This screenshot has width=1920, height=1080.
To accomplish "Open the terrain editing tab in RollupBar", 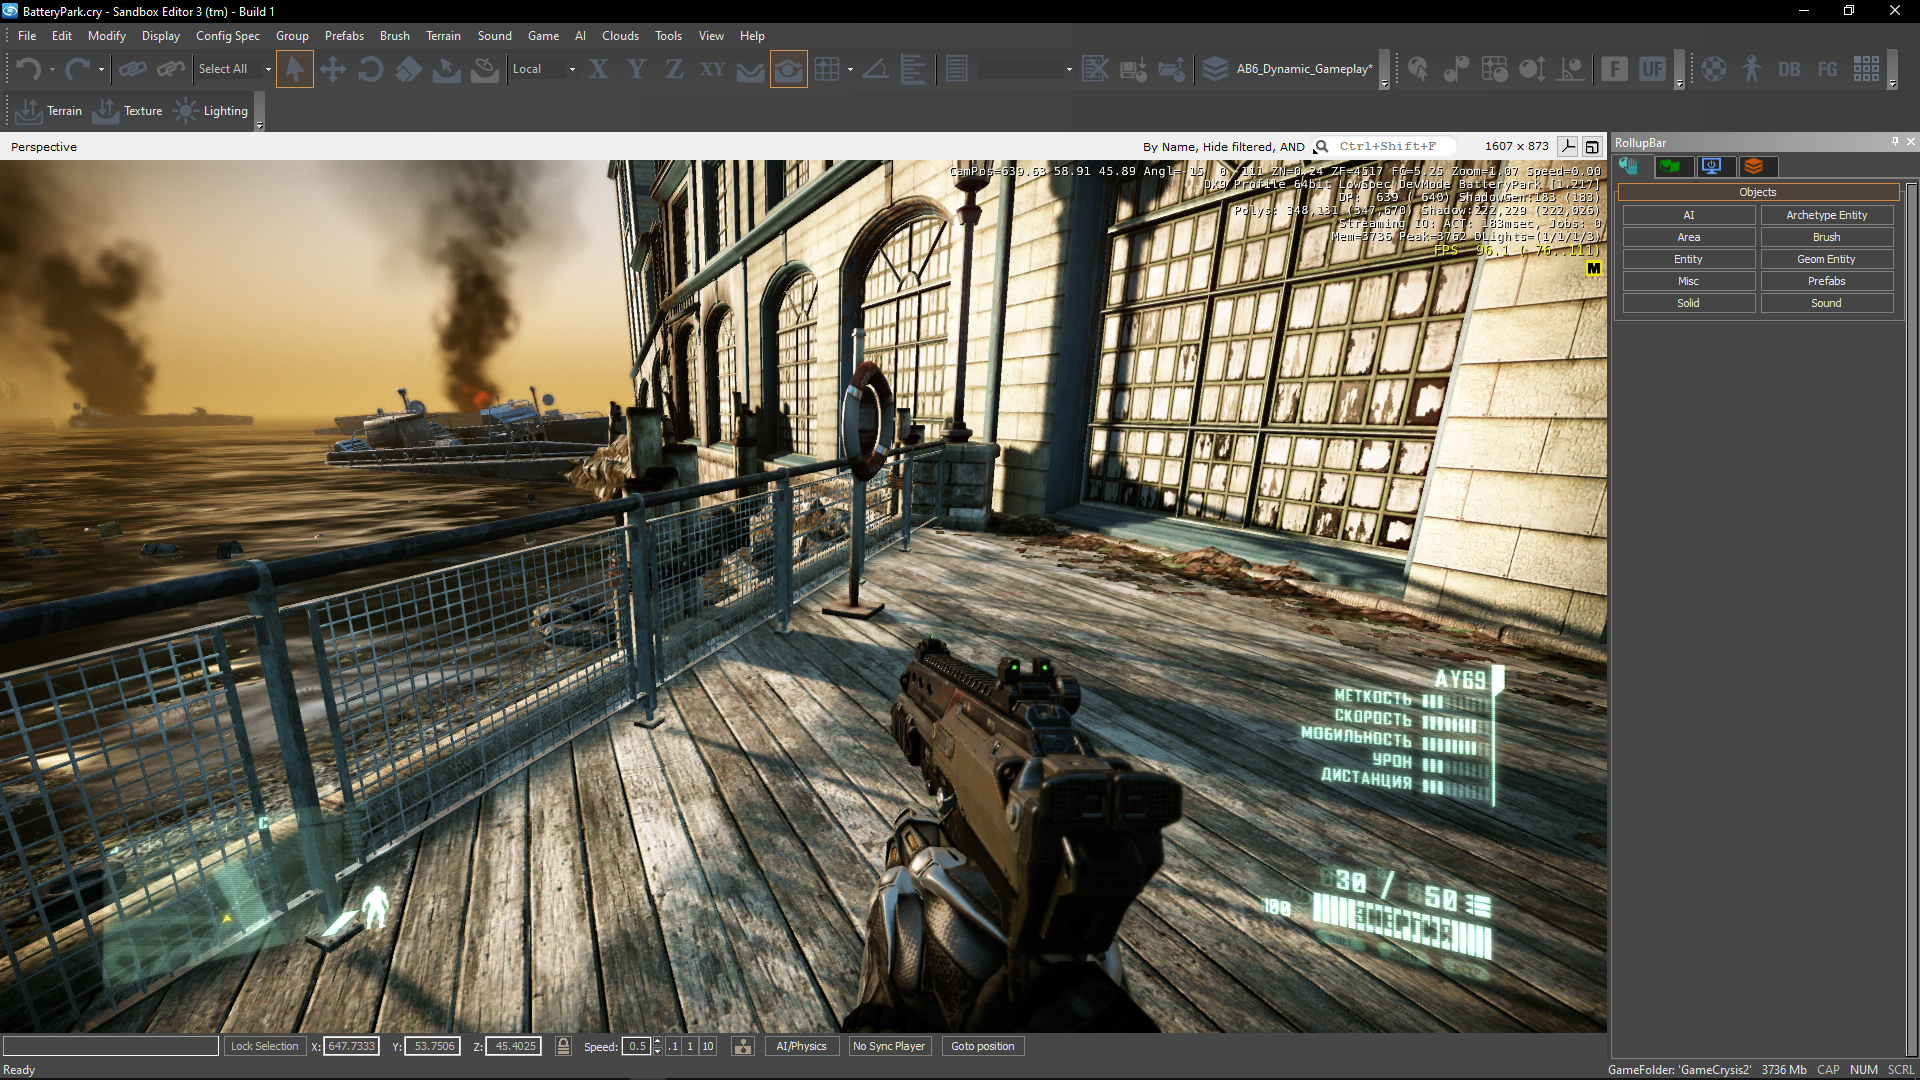I will (x=1670, y=166).
